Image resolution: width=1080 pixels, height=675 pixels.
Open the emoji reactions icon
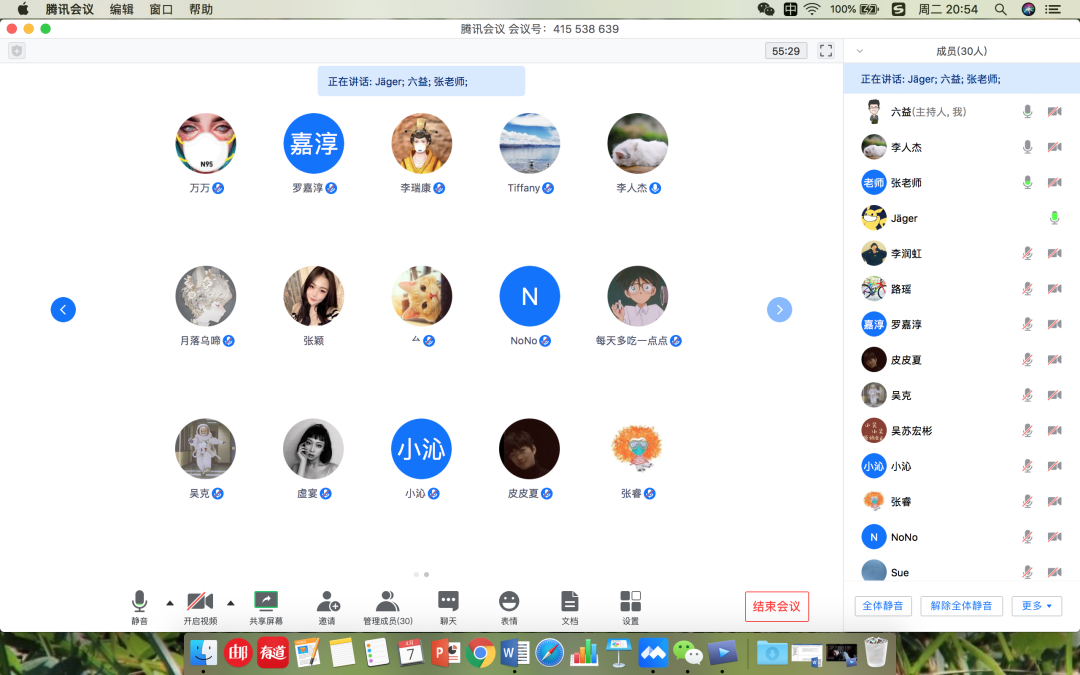pos(509,601)
